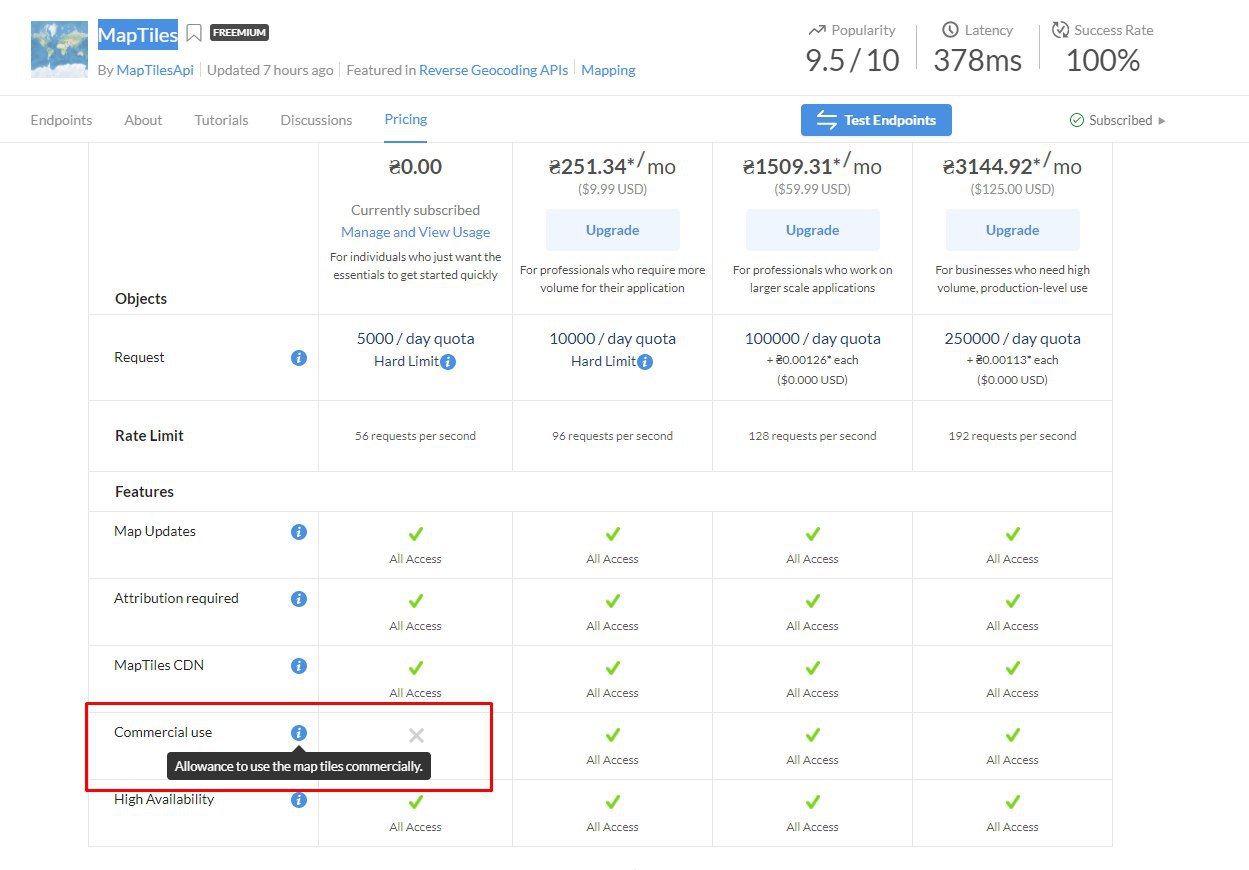Open the About tab
Image resolution: width=1249 pixels, height=870 pixels.
[143, 120]
